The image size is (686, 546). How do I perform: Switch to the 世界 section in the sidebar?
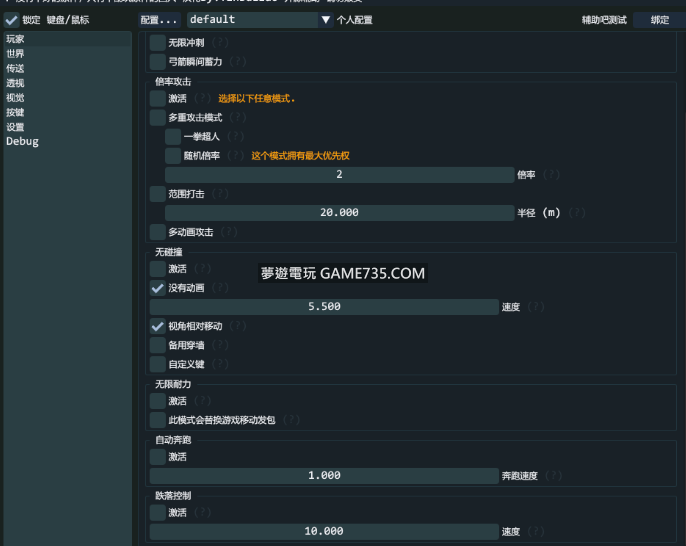[x=16, y=54]
